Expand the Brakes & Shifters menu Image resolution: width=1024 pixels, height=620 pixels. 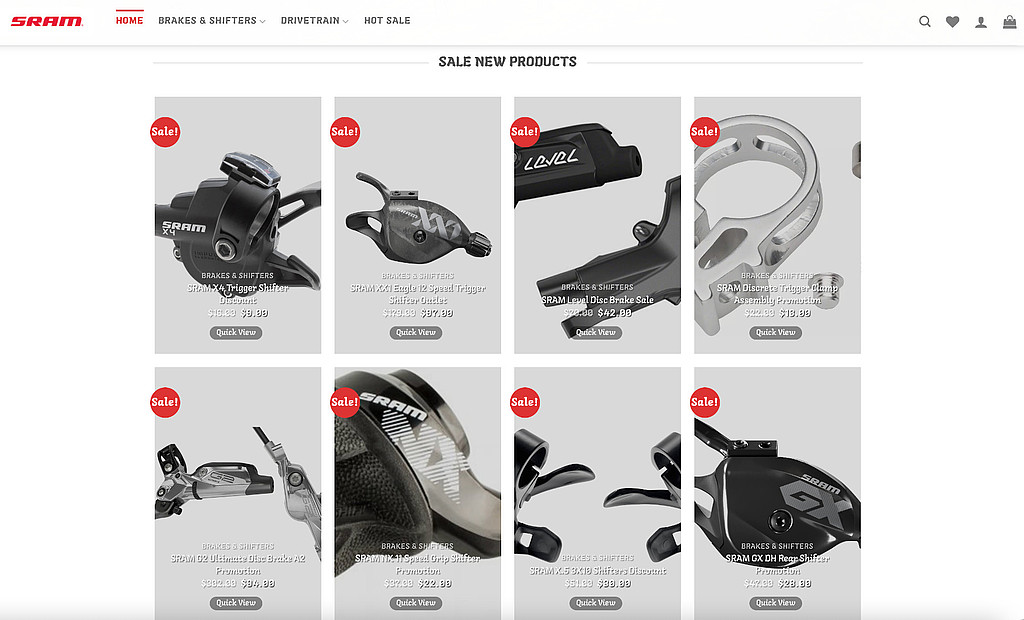[212, 21]
